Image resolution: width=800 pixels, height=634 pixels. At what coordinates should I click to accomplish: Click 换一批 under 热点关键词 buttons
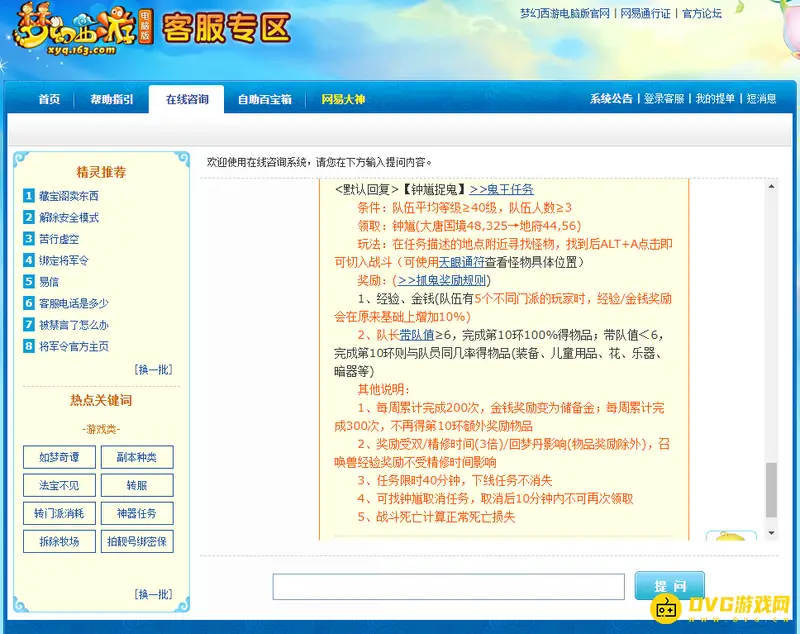coord(154,594)
